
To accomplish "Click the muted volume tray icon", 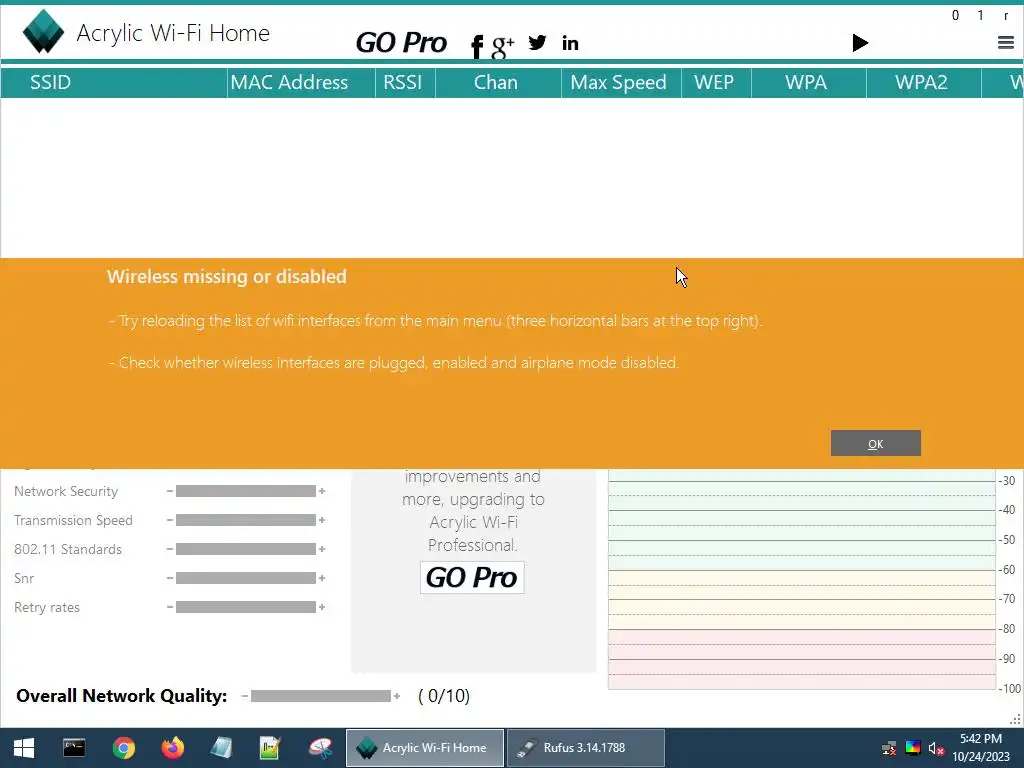I will pyautogui.click(x=936, y=748).
